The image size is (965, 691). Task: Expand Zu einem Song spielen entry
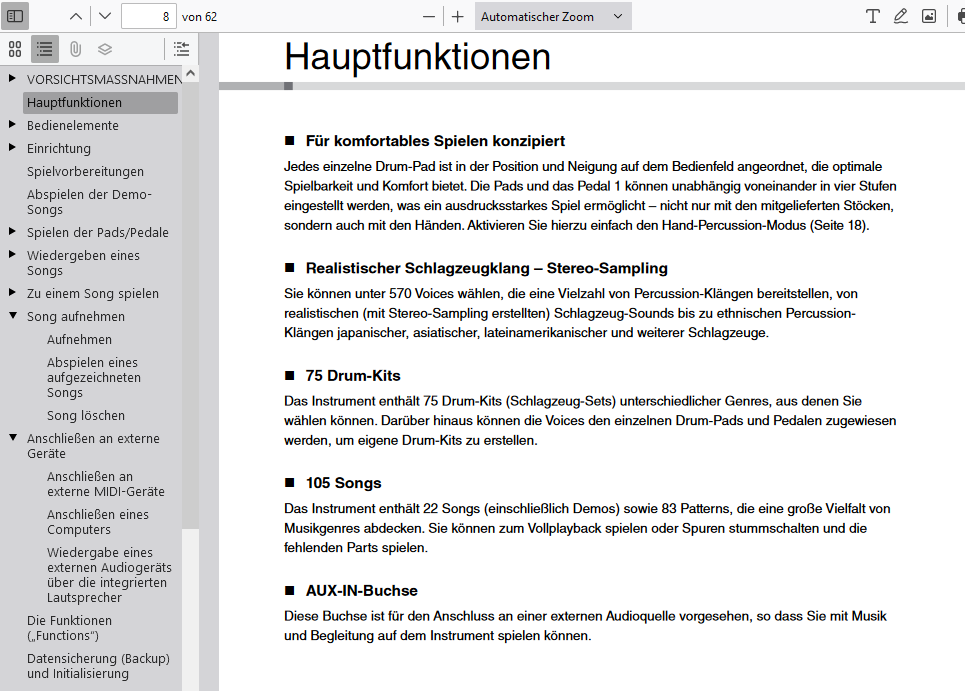coord(12,292)
